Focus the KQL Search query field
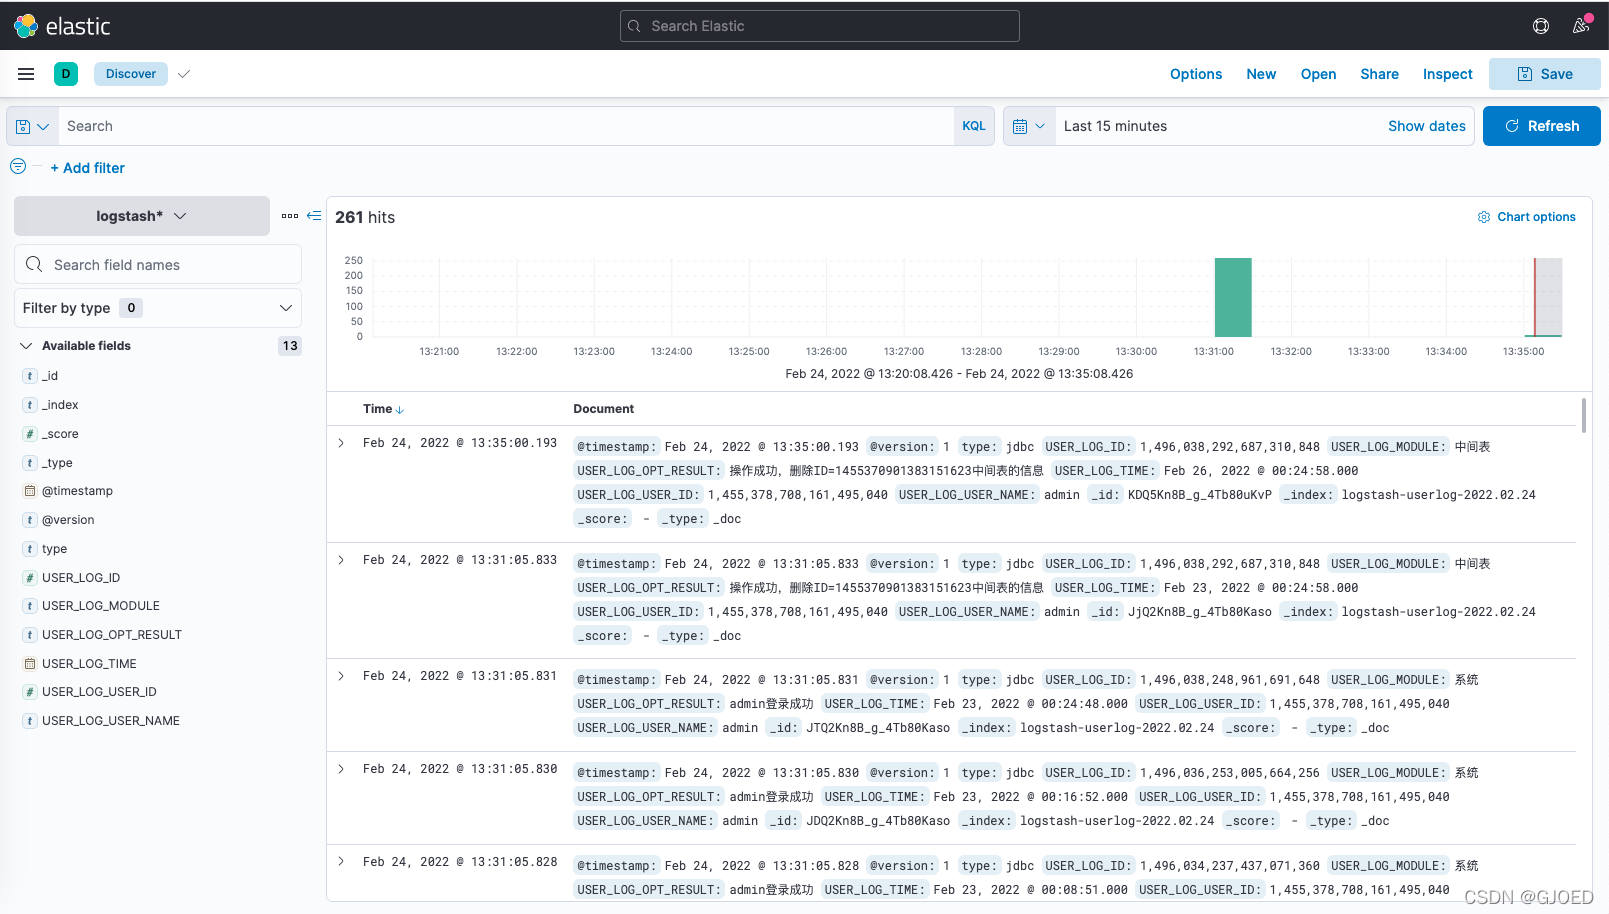Screen dimensions: 1609x914 [506, 126]
